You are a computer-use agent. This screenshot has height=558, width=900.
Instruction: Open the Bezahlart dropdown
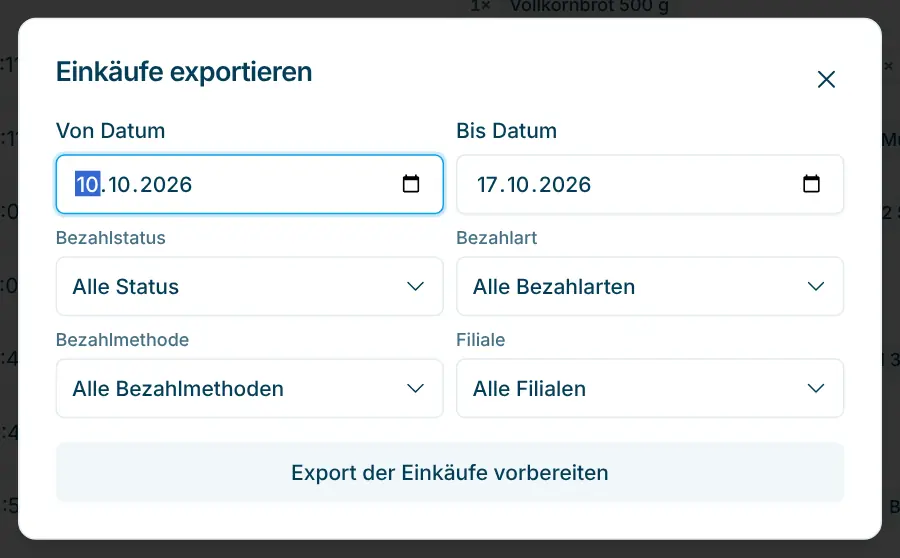(650, 286)
